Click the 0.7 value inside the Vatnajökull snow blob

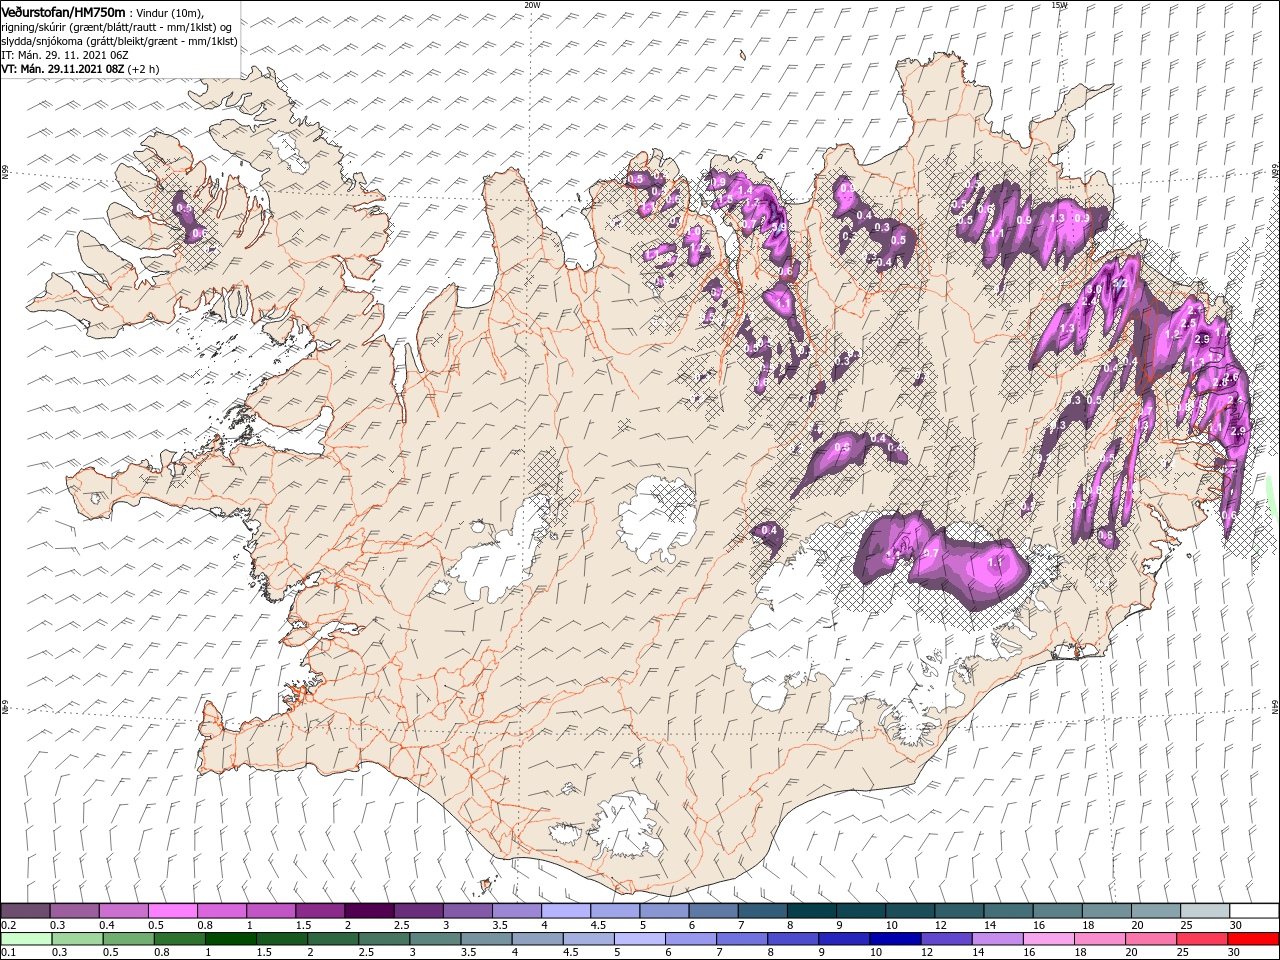930,553
